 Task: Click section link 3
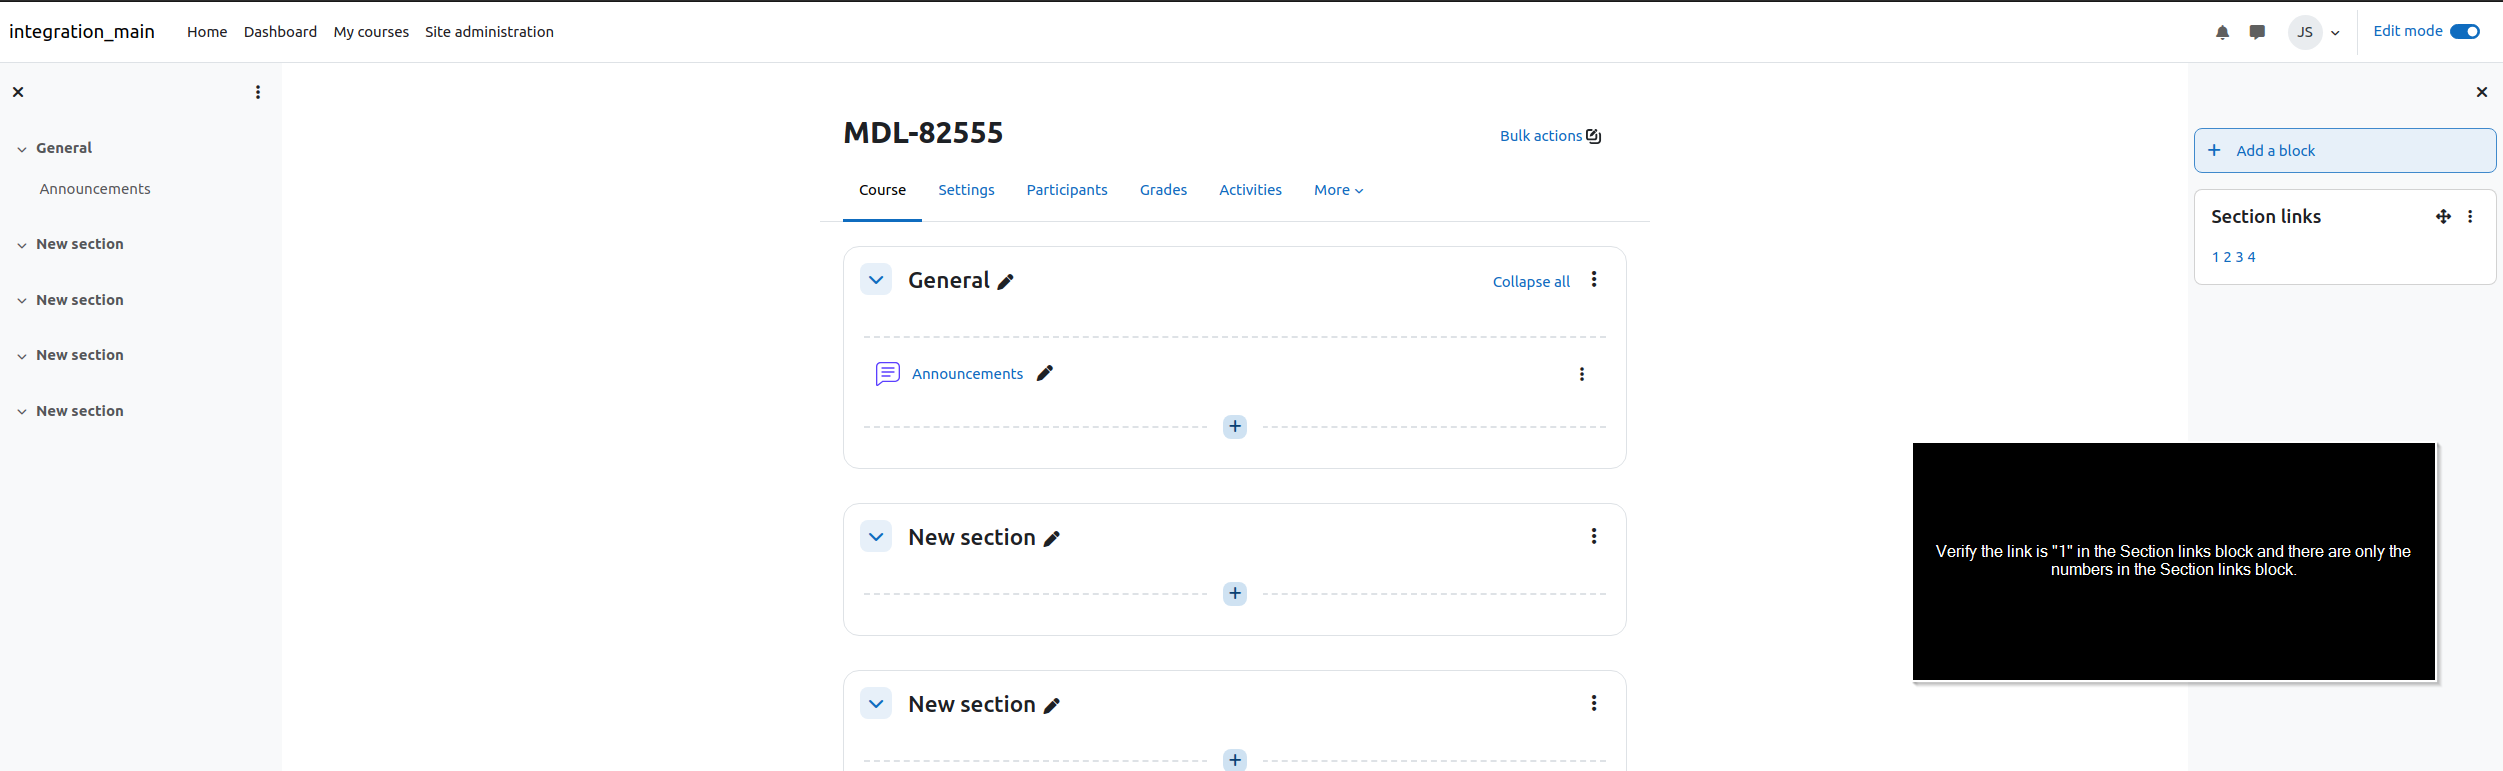(x=2239, y=257)
